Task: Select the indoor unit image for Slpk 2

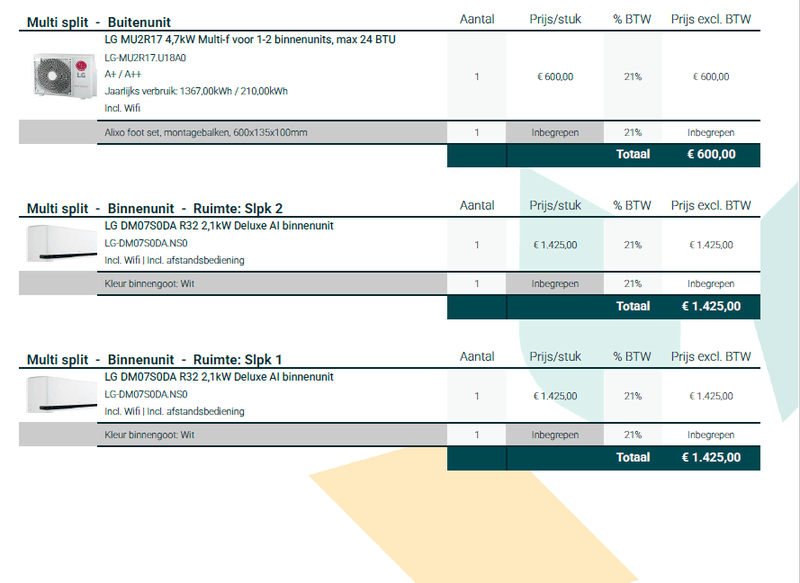Action: pyautogui.click(x=61, y=243)
